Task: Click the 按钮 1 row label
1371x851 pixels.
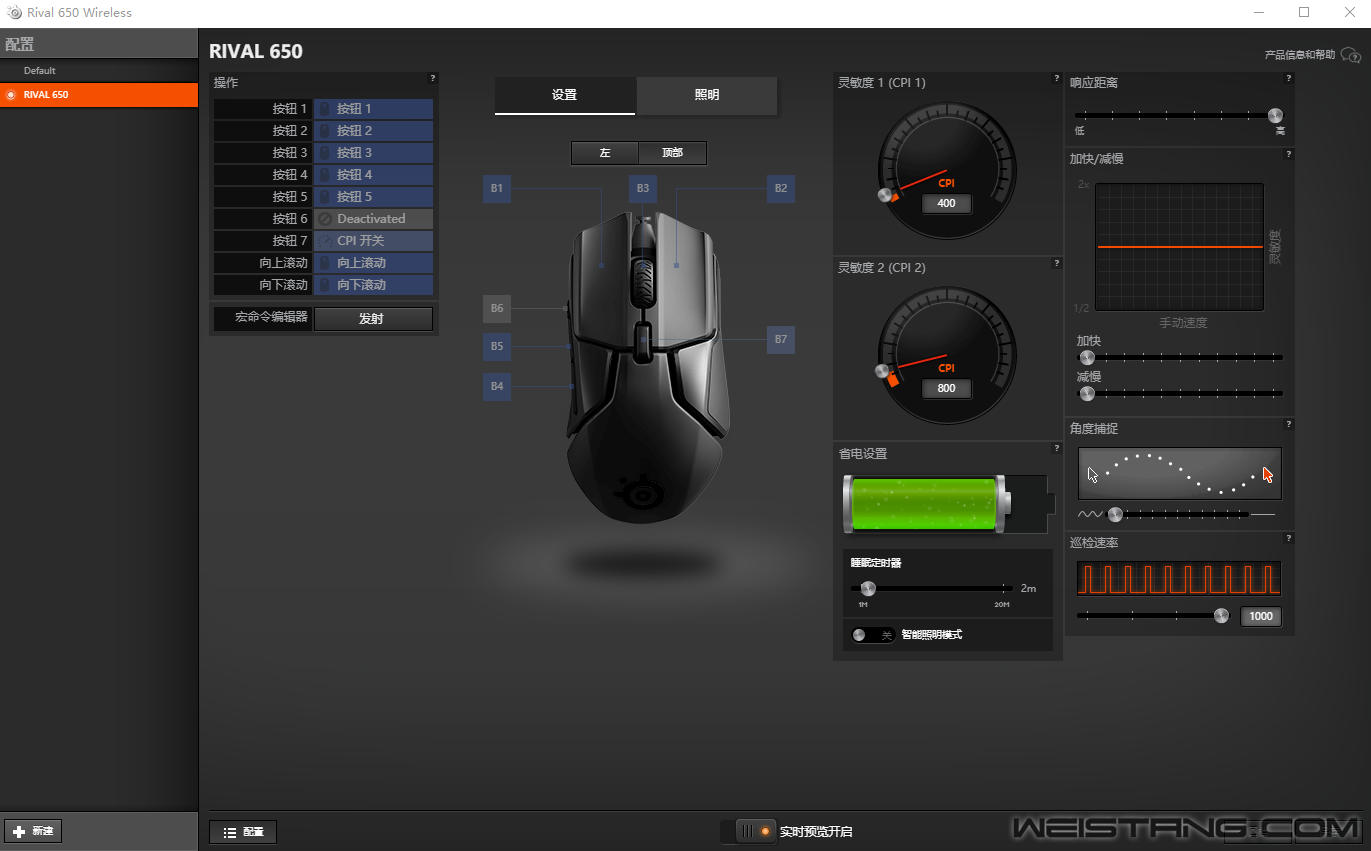Action: (262, 109)
